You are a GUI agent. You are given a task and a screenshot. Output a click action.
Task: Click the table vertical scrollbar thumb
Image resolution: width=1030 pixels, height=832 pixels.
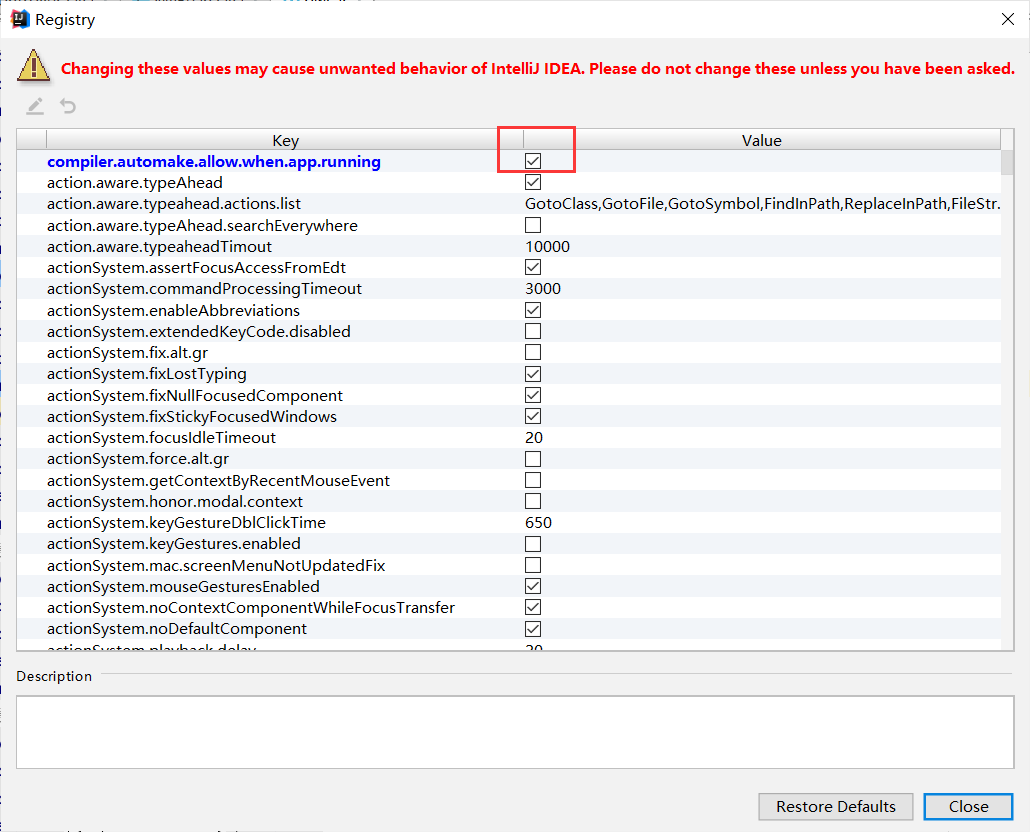tap(1007, 162)
